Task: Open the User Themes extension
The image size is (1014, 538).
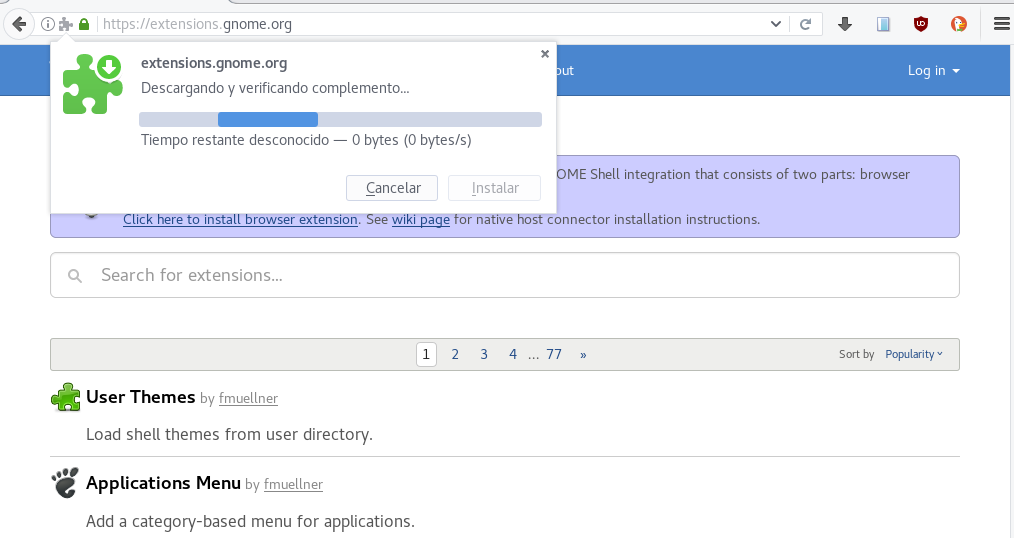Action: coord(140,397)
